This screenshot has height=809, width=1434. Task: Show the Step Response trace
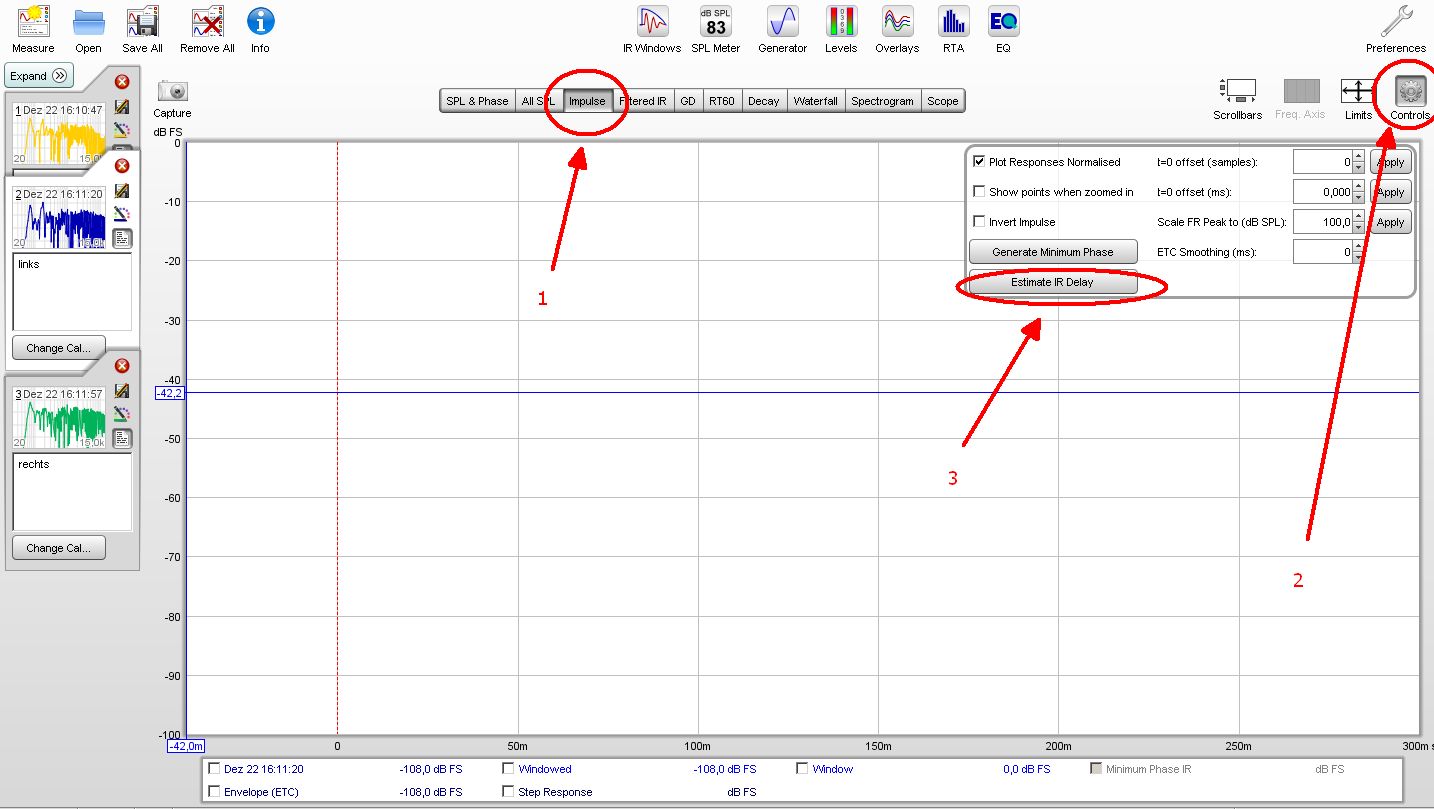tap(508, 792)
